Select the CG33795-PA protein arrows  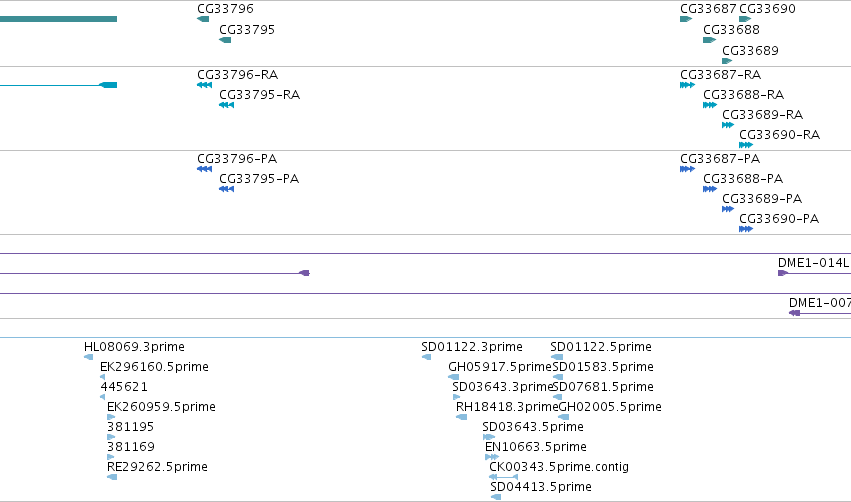(226, 189)
